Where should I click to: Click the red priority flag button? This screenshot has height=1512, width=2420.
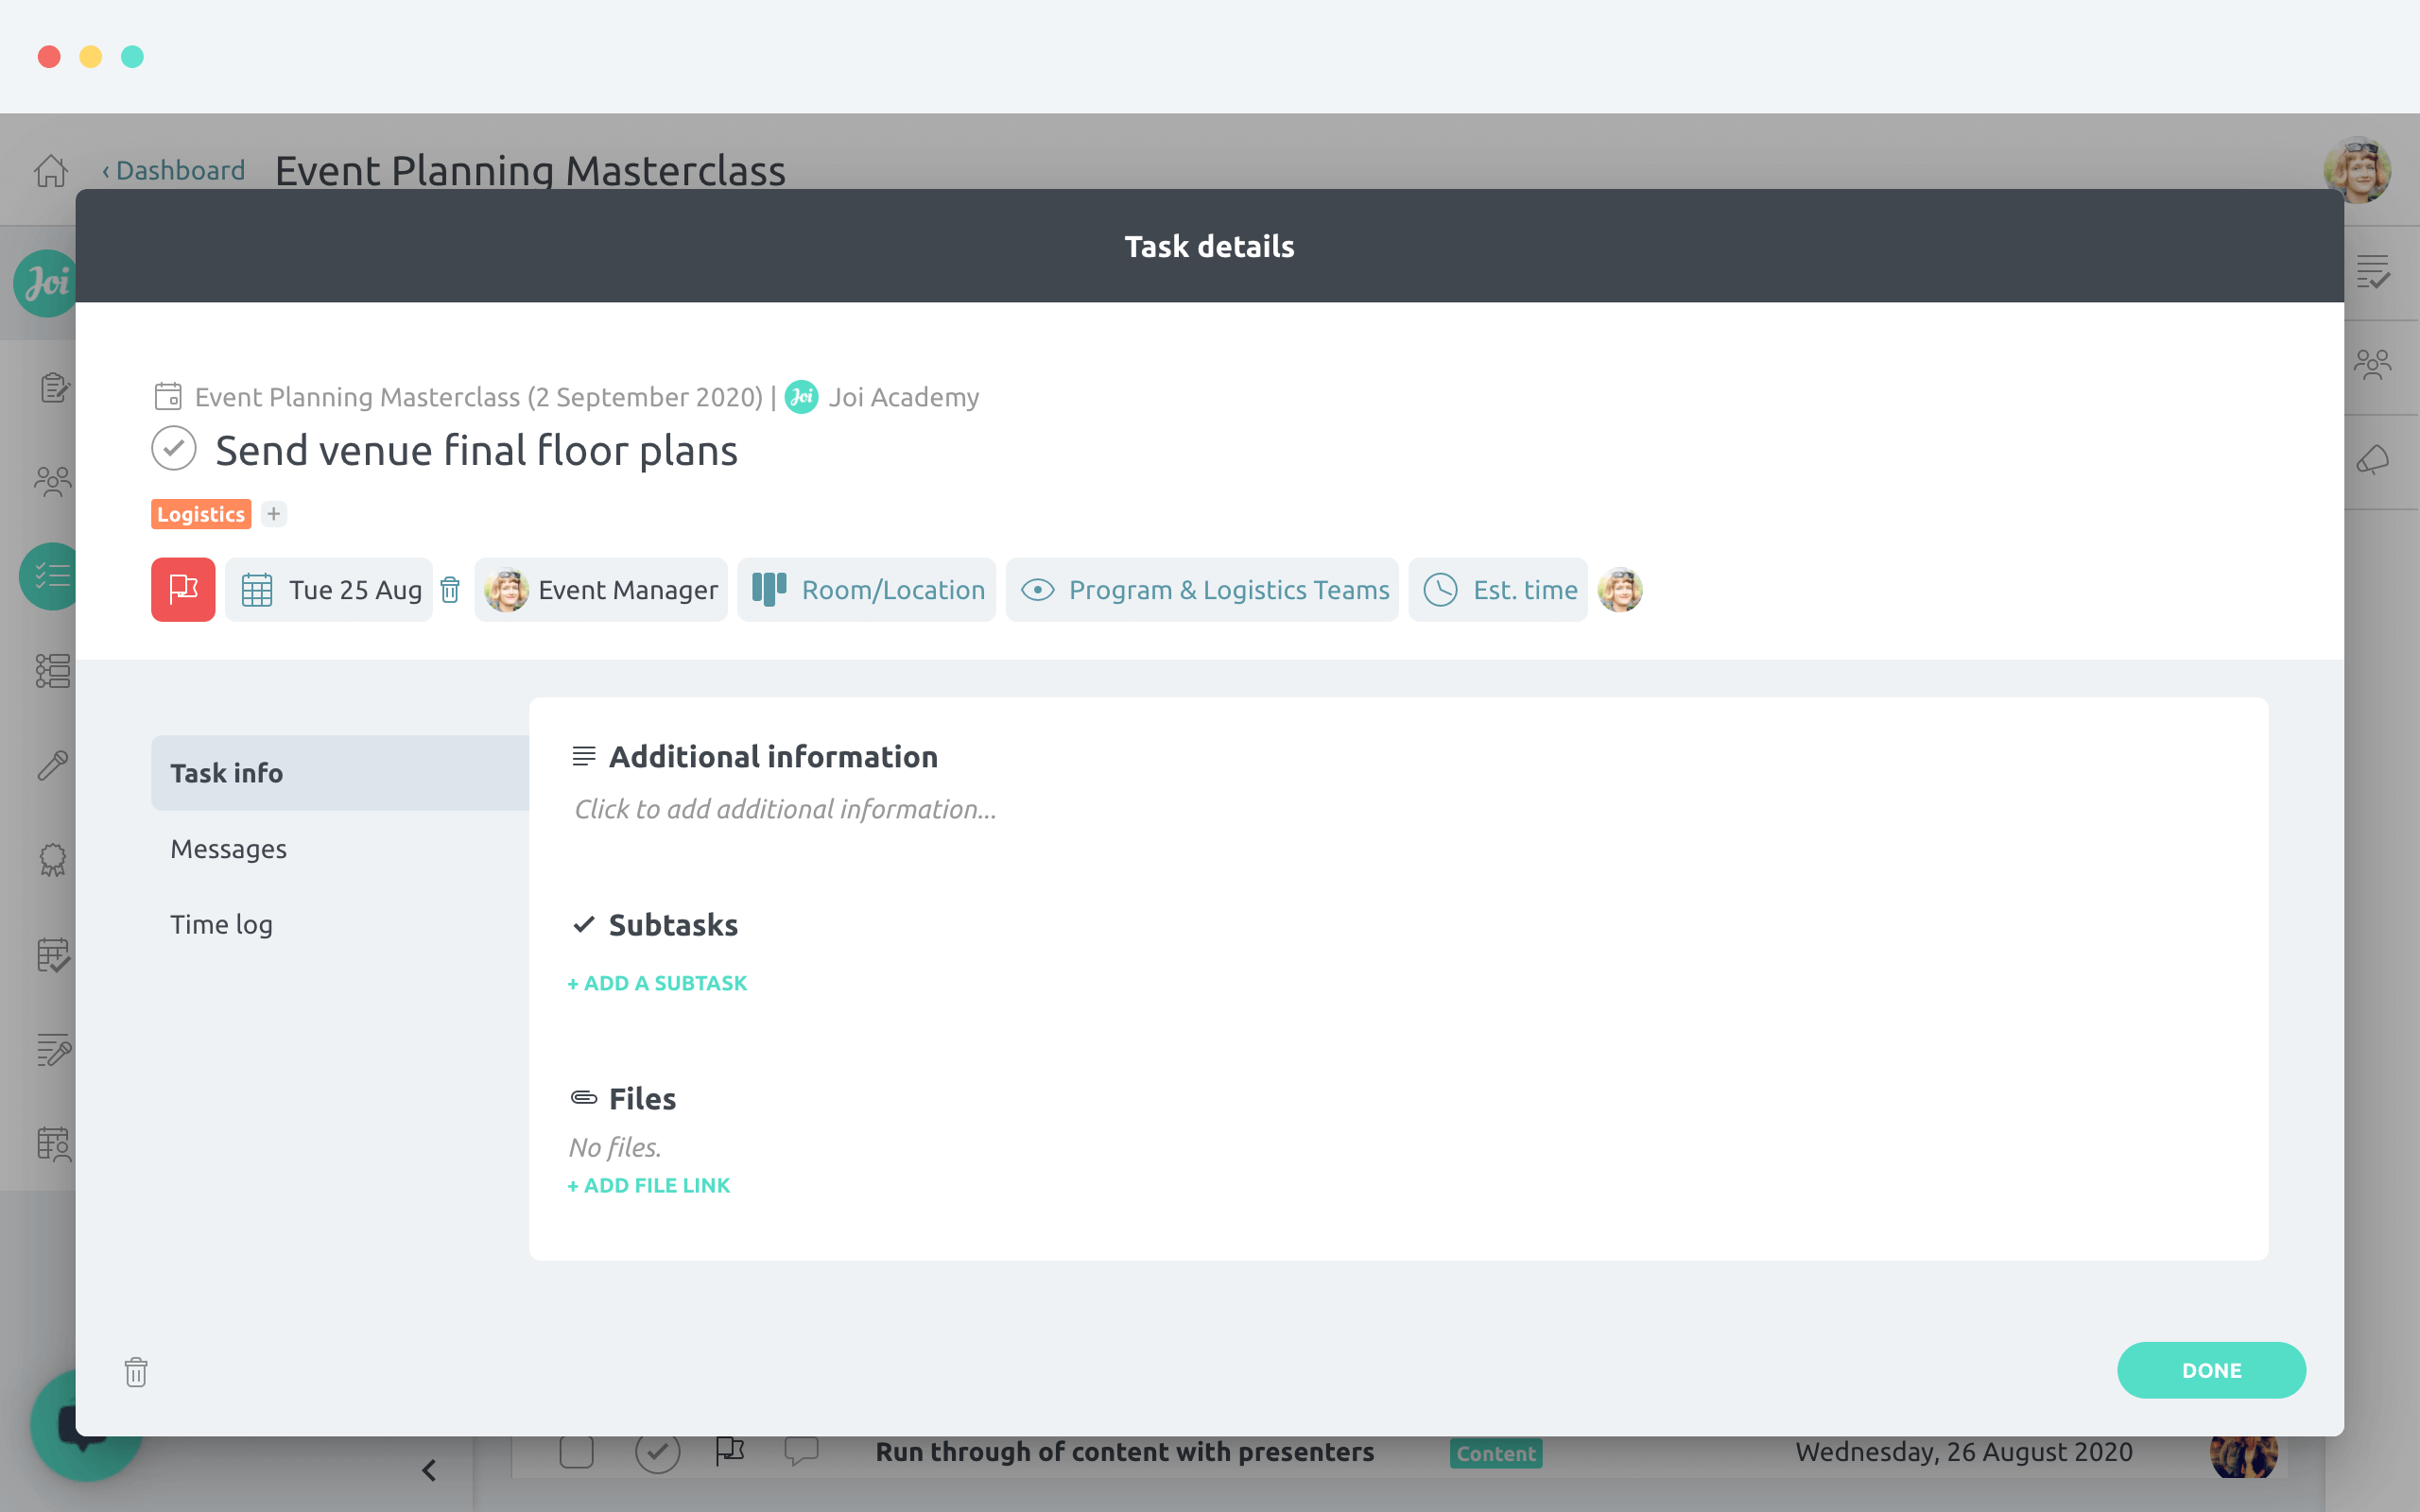coord(183,589)
